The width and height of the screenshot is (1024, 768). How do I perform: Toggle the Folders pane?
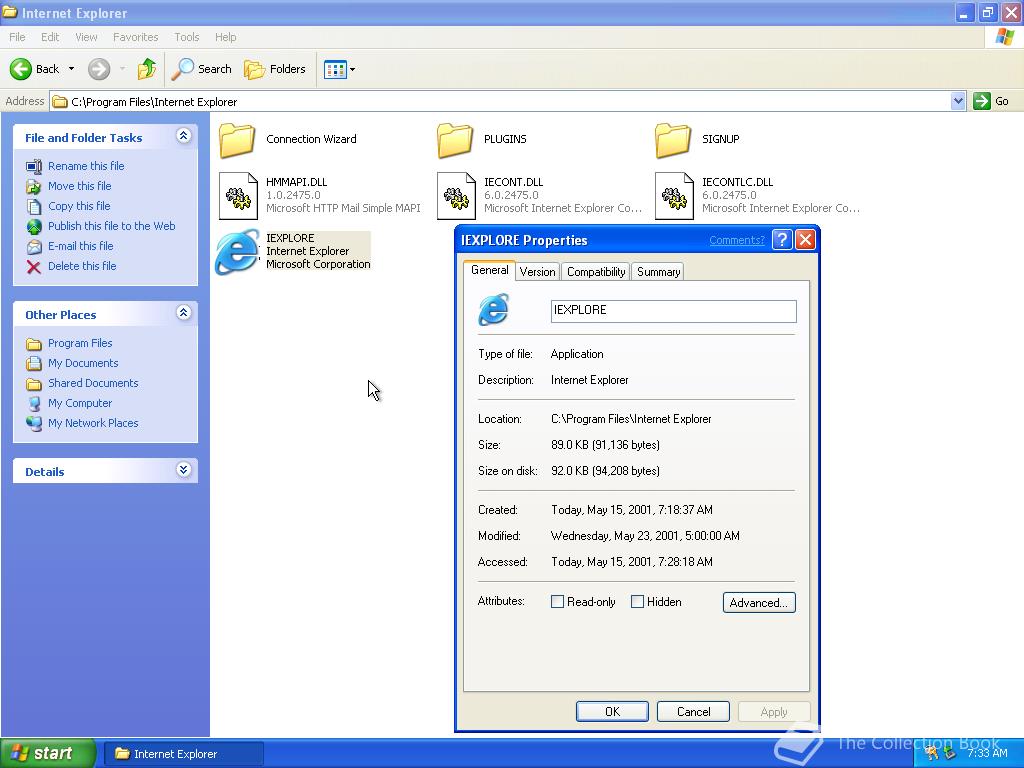[275, 69]
